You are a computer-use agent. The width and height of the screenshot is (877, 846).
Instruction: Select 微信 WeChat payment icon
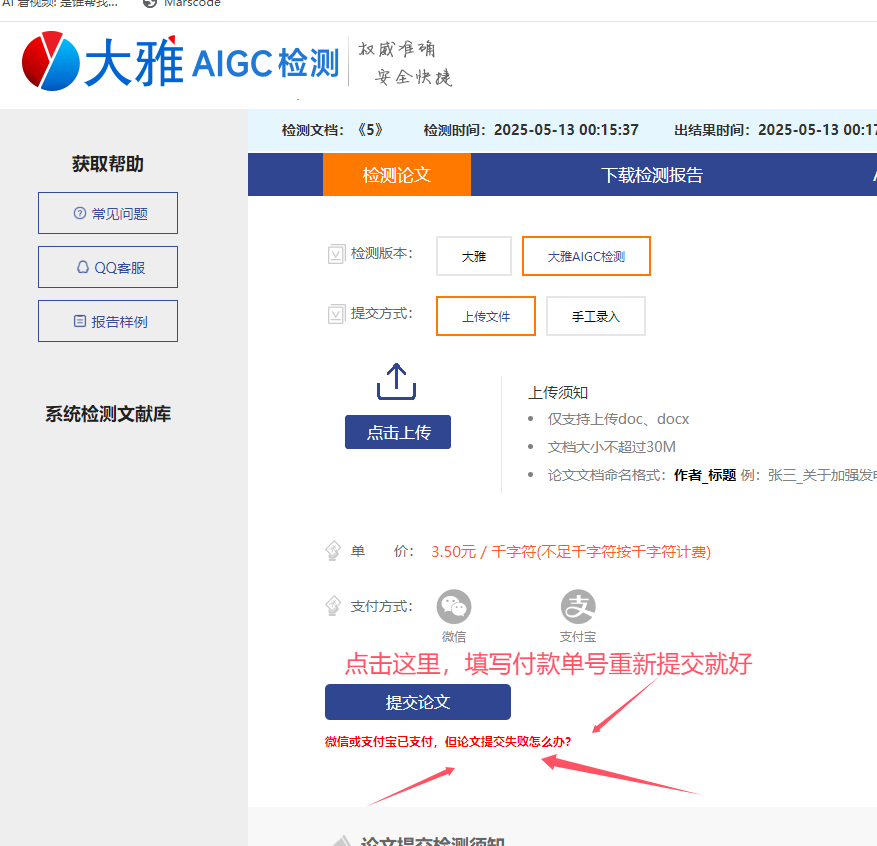click(454, 607)
